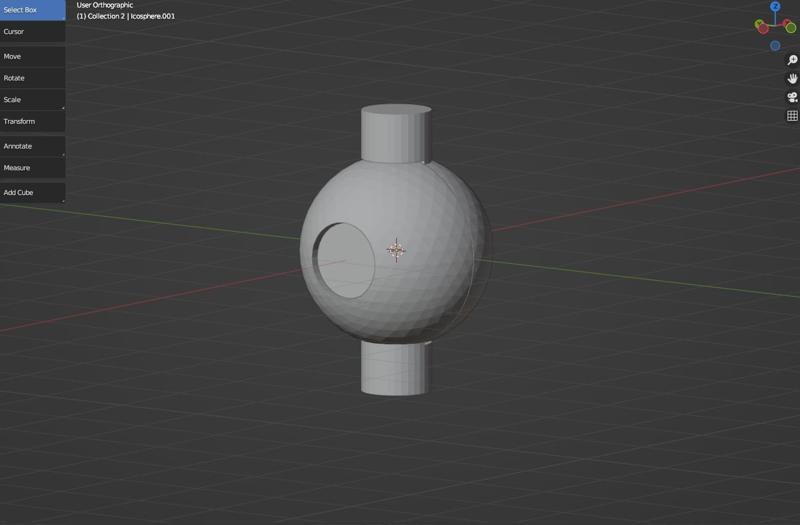The height and width of the screenshot is (525, 800).
Task: Pick the Rotate tool
Action: [33, 78]
